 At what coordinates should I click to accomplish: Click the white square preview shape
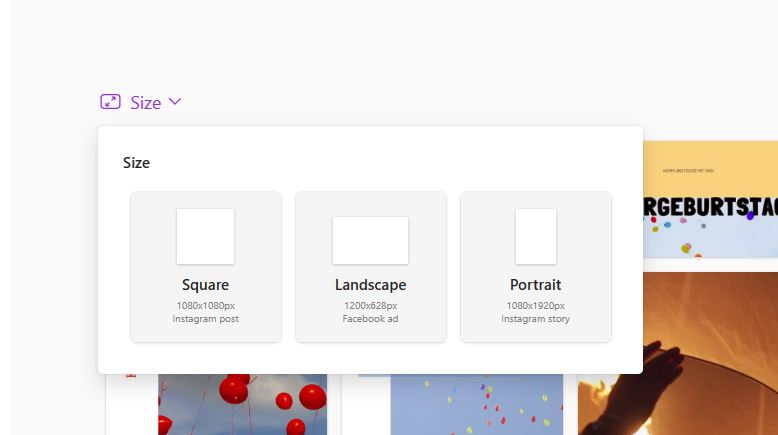click(x=205, y=236)
